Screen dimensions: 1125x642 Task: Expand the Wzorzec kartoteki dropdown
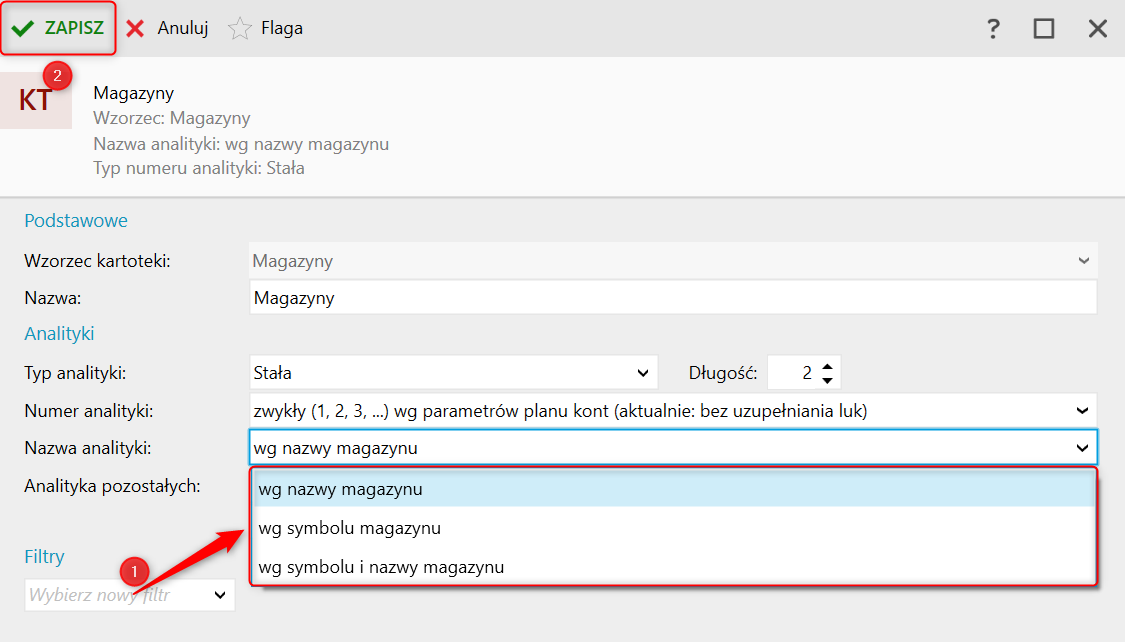coord(1083,261)
